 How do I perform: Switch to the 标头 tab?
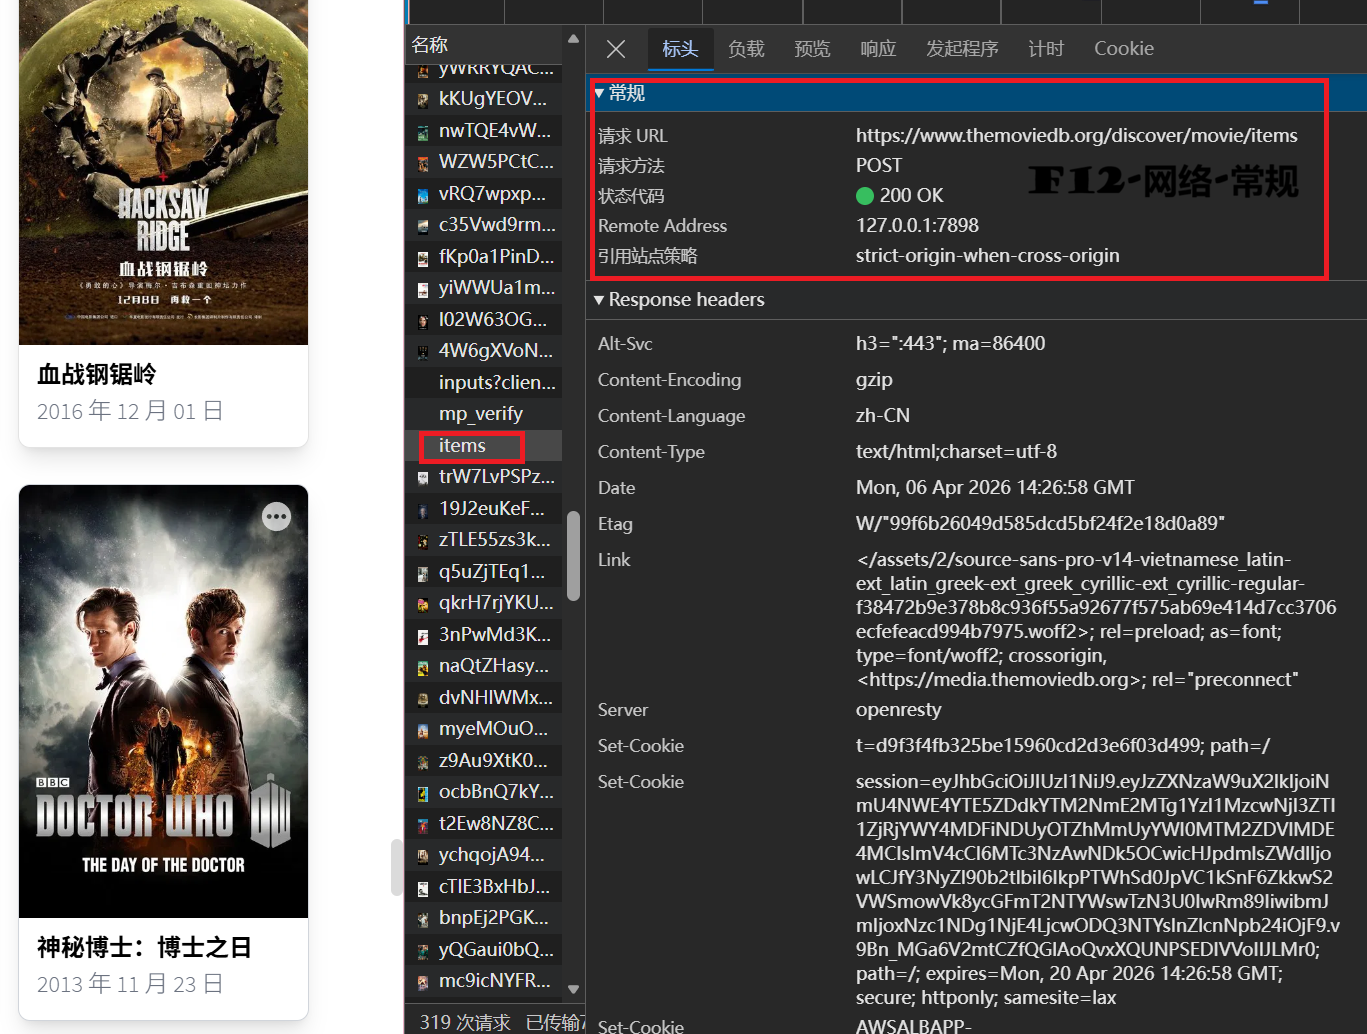pos(680,49)
